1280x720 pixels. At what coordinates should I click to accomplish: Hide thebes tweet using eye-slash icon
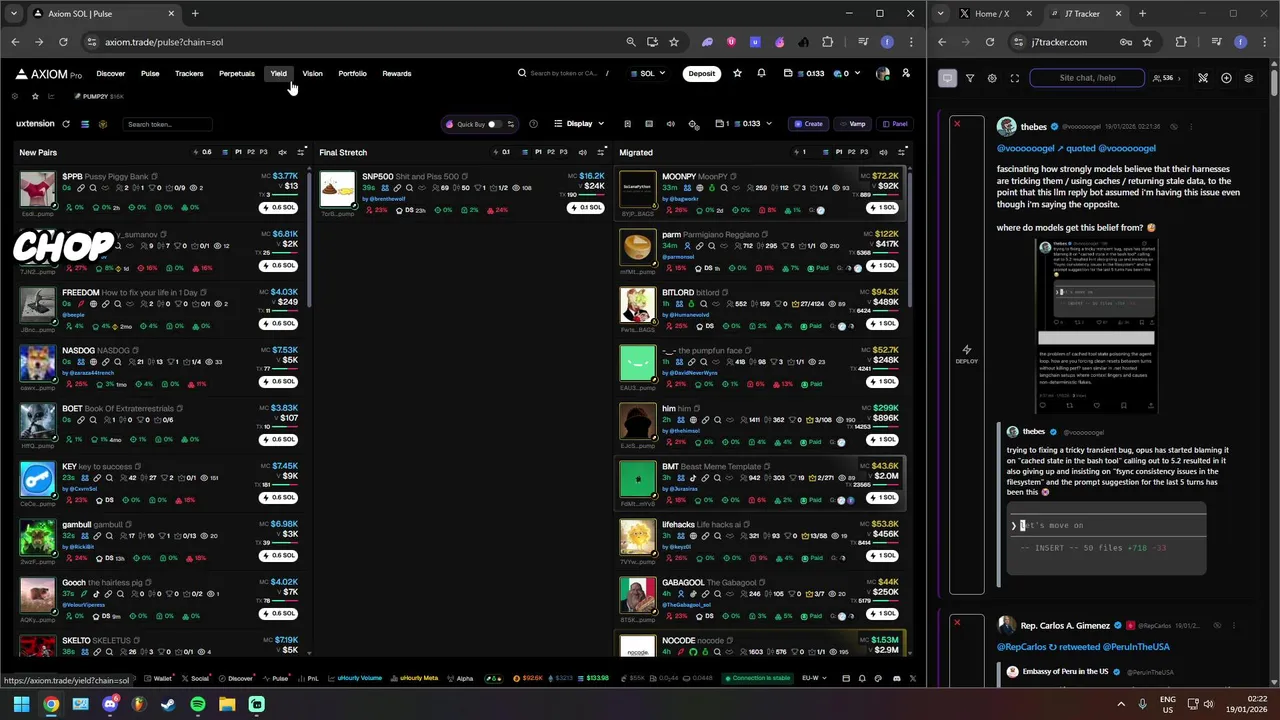1173,127
